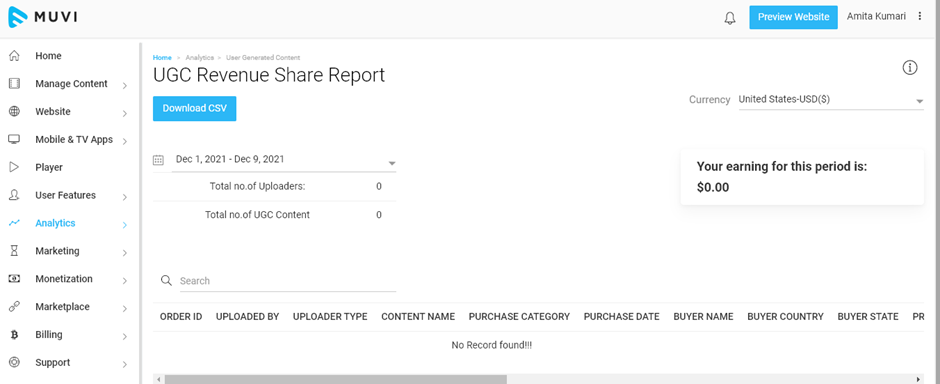Click the Amita Kumari user name
The width and height of the screenshot is (940, 384).
tap(876, 17)
